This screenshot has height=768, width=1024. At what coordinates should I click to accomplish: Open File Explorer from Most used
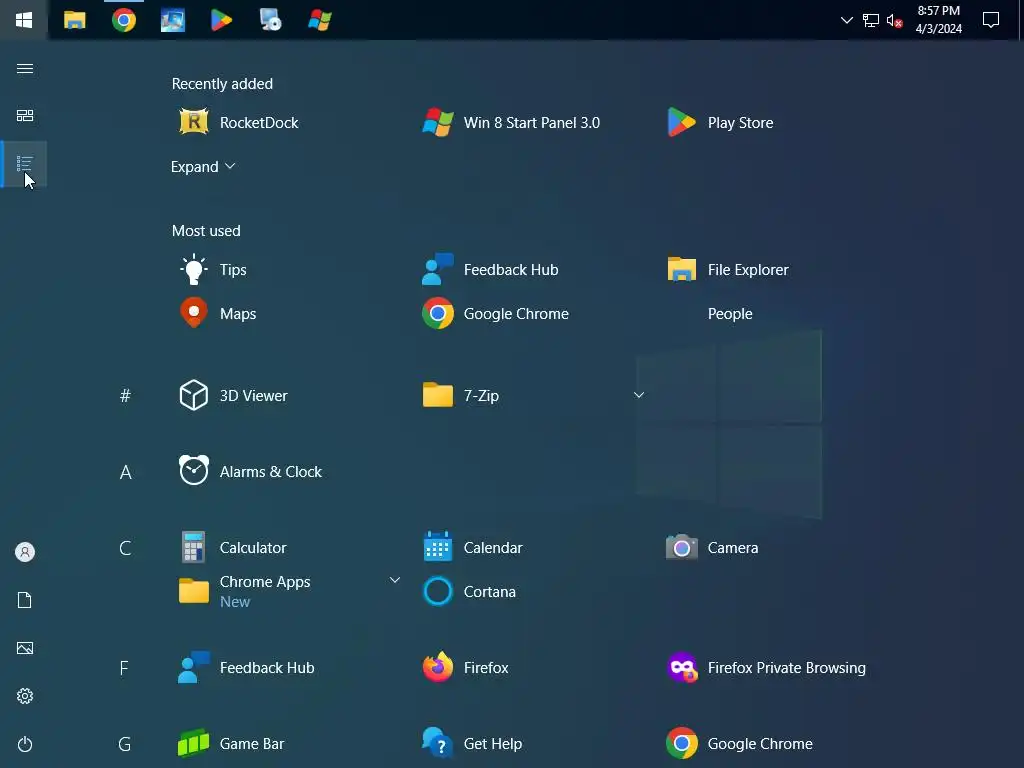point(728,269)
